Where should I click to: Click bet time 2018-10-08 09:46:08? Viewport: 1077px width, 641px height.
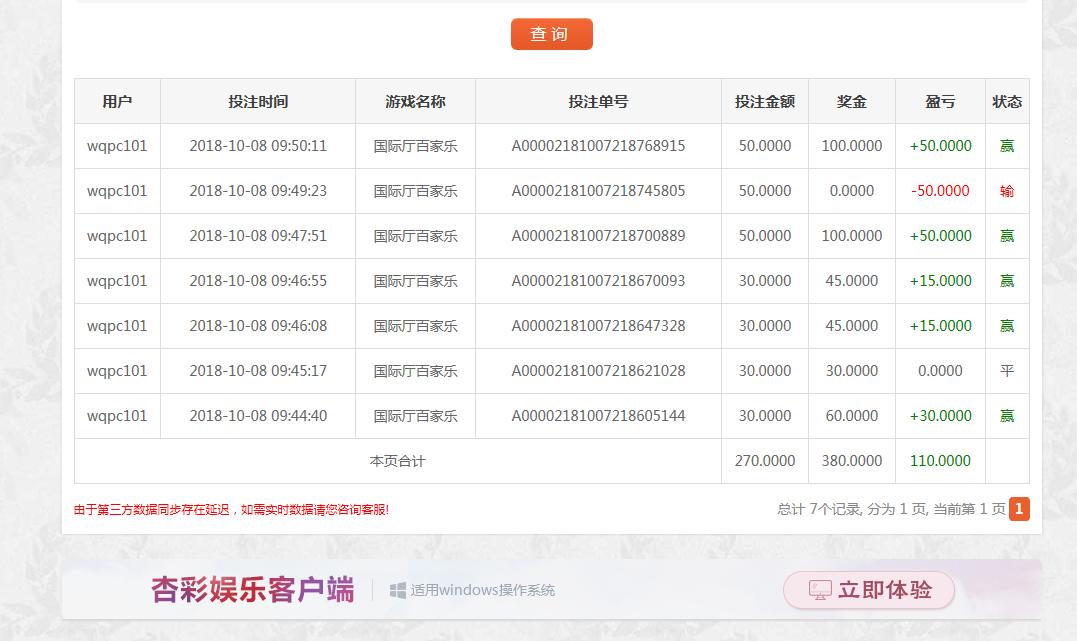click(258, 326)
